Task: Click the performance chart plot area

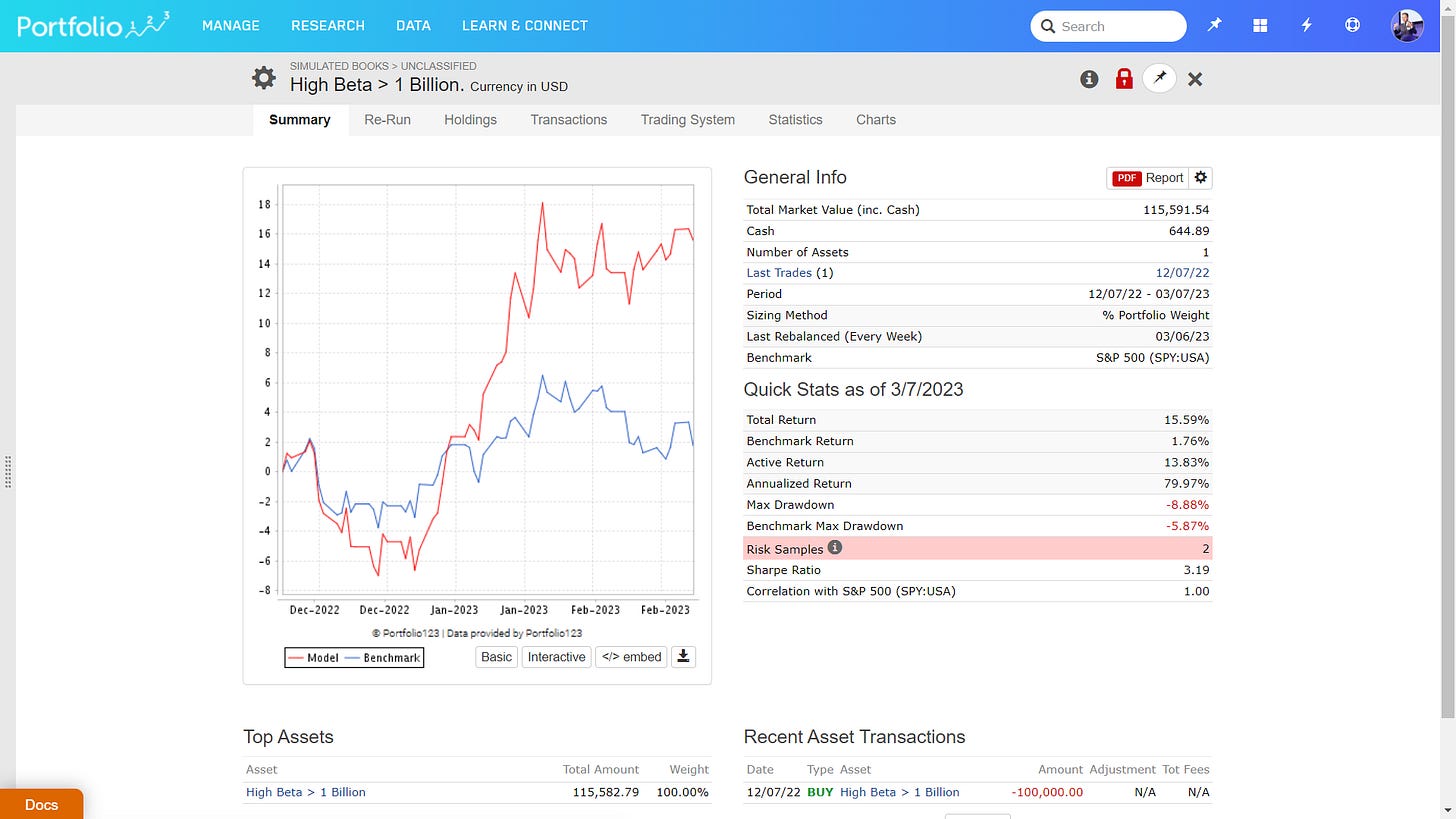Action: click(x=488, y=390)
